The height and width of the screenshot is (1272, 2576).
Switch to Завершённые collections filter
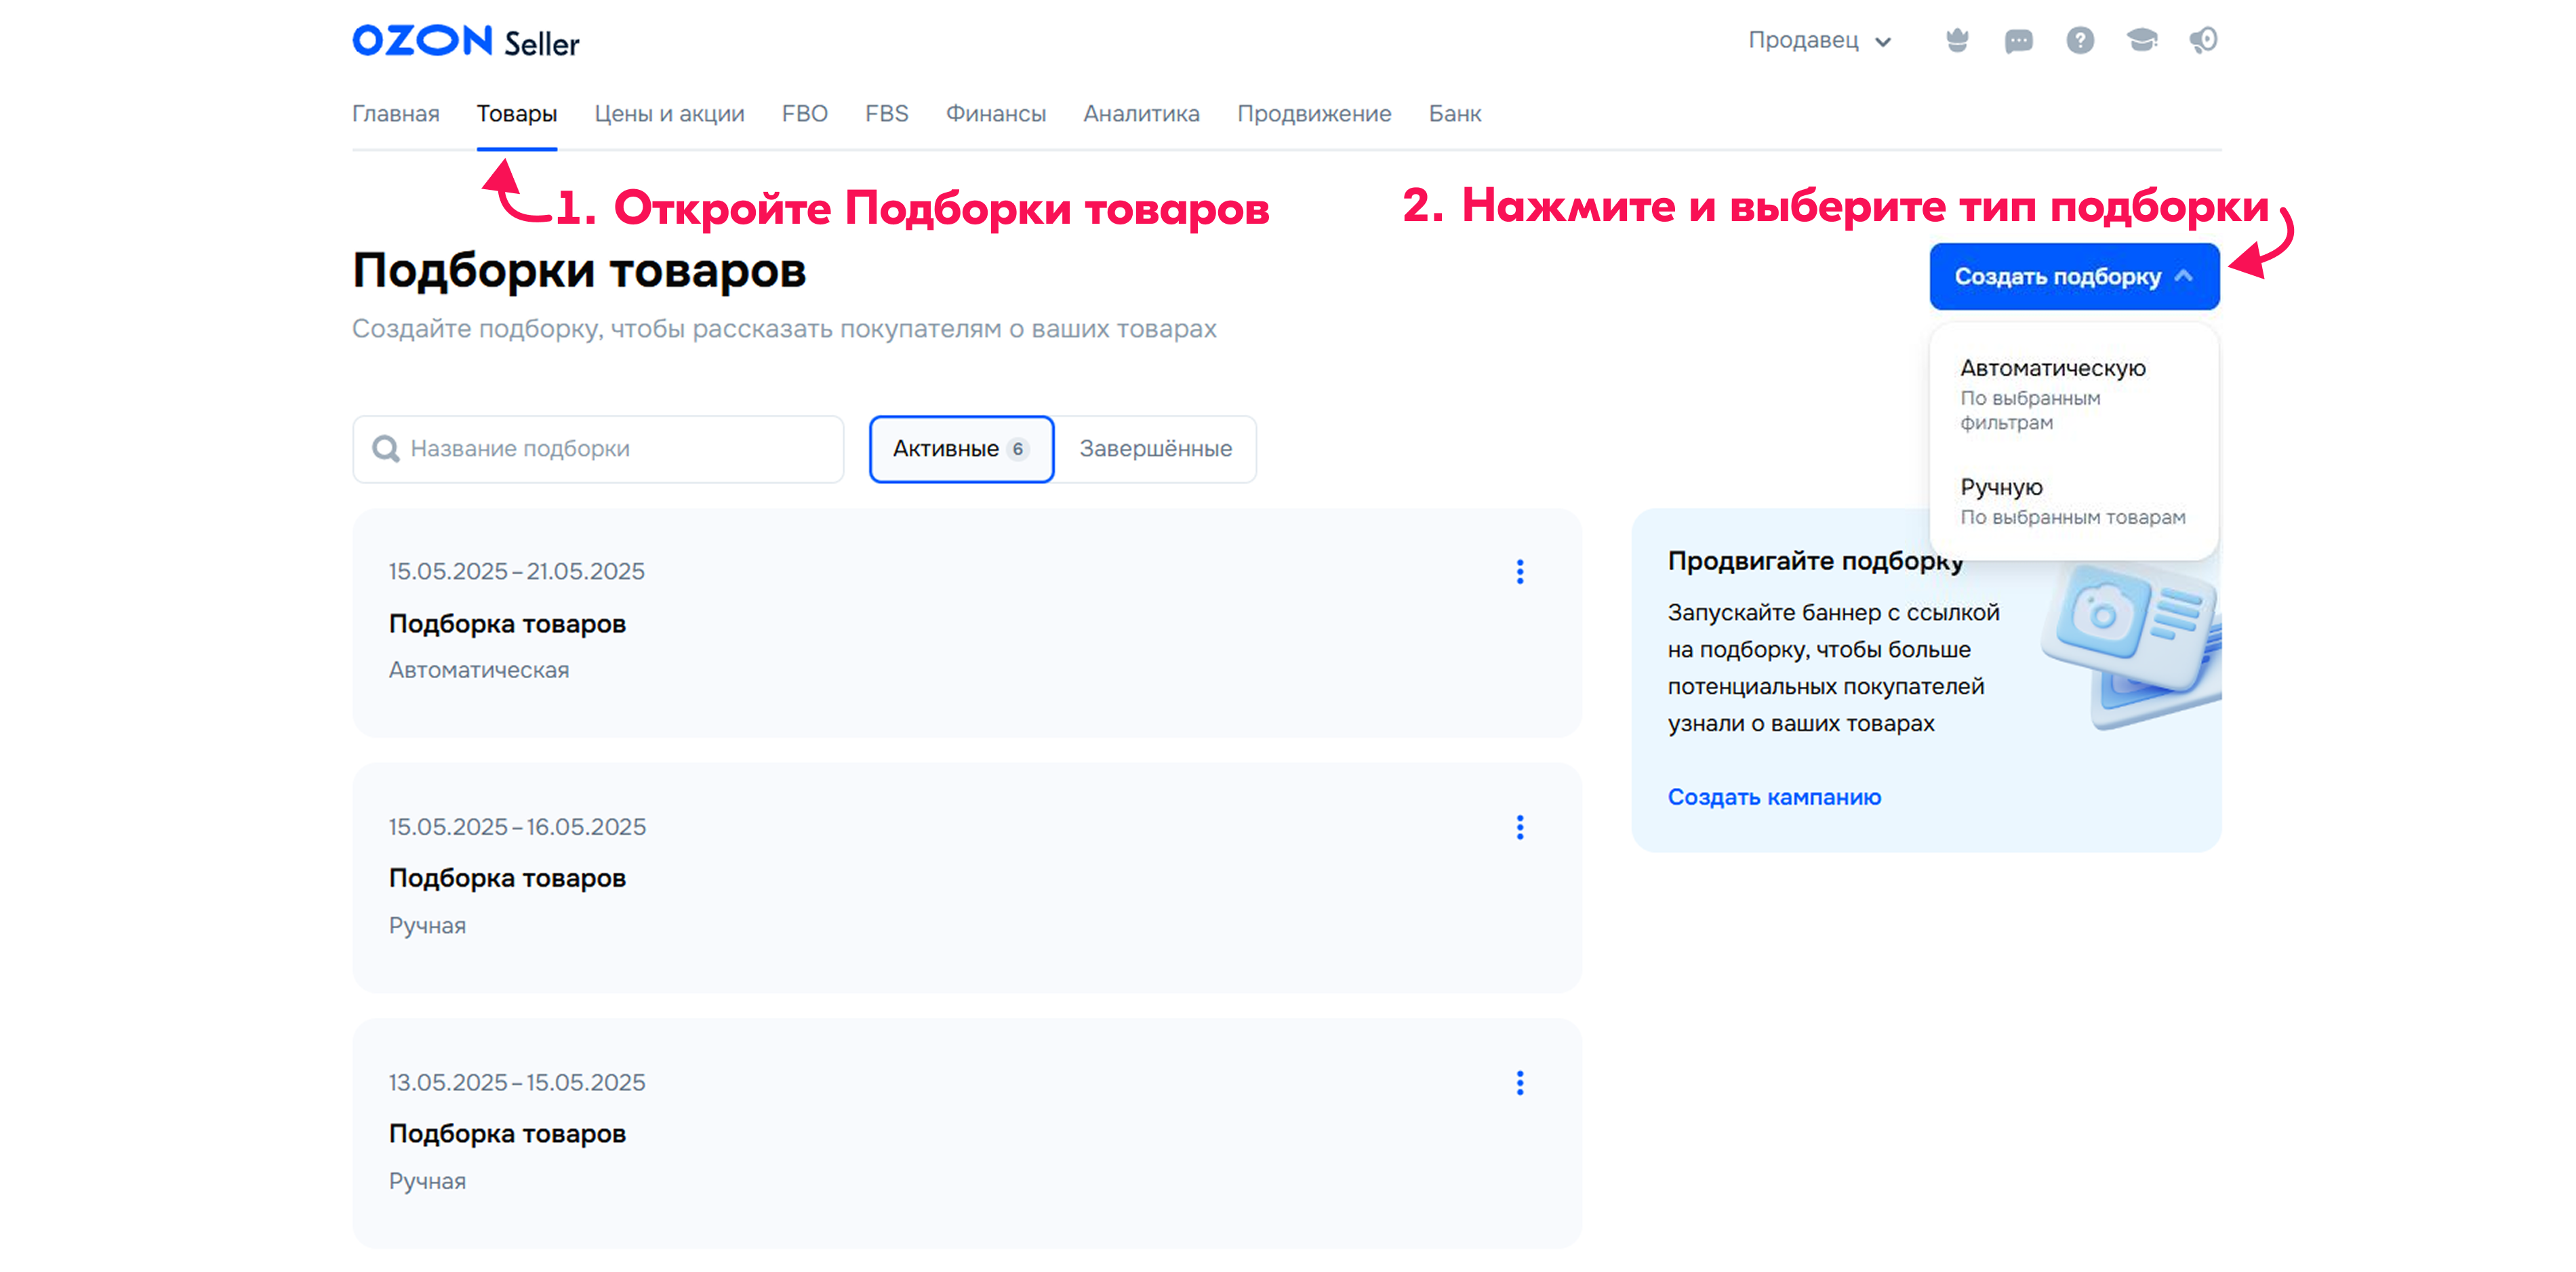tap(1155, 449)
